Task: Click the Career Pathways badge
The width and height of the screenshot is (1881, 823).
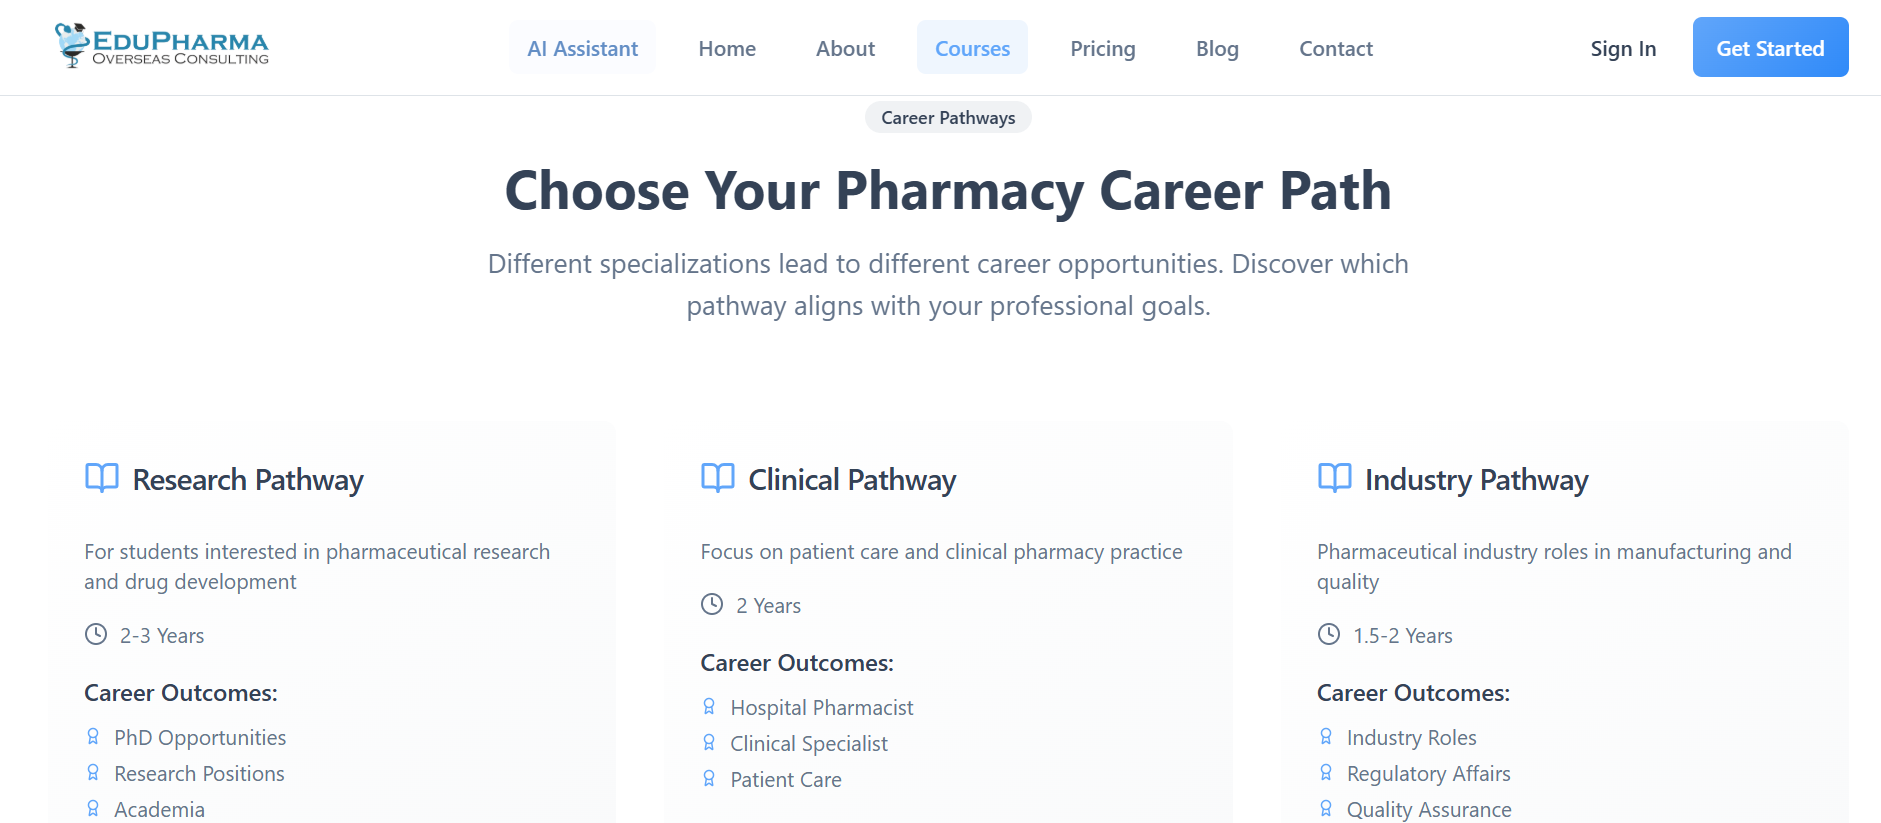Action: pyautogui.click(x=947, y=117)
